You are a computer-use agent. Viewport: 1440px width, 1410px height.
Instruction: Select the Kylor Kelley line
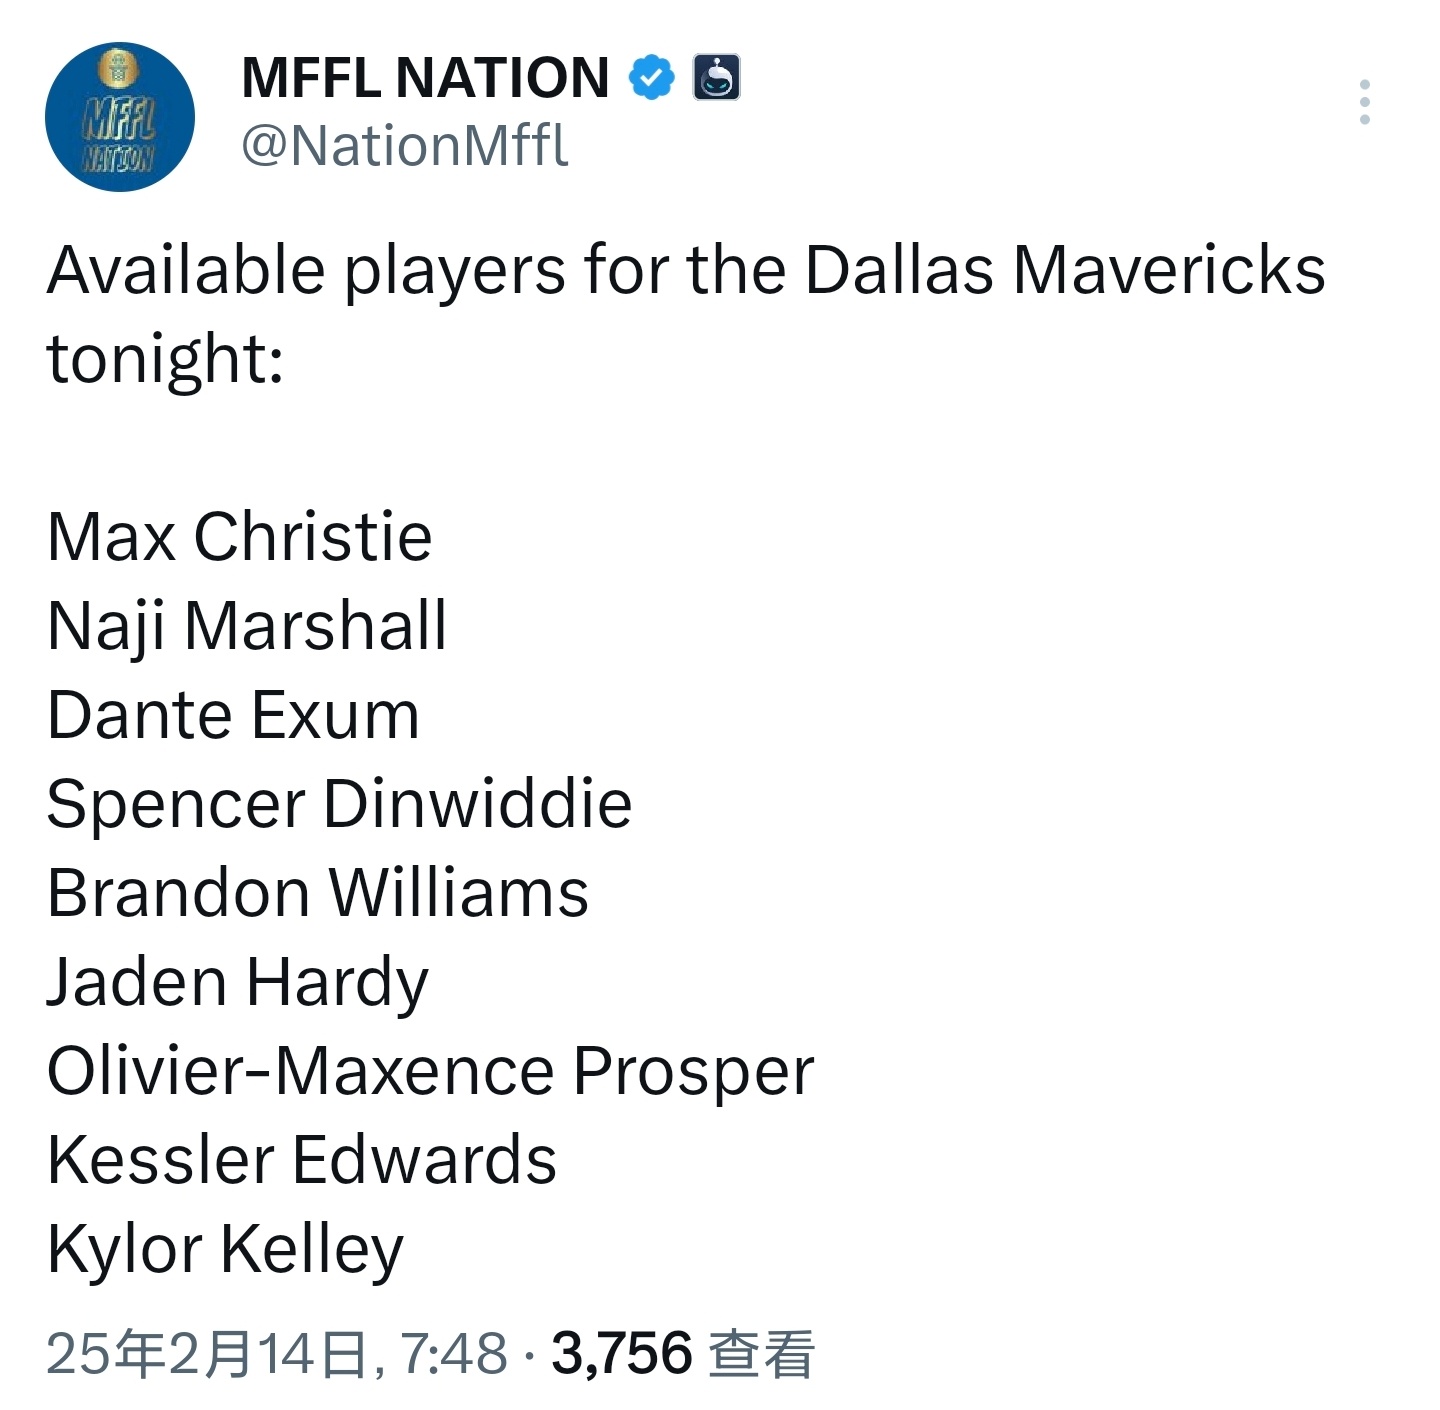pos(225,1250)
